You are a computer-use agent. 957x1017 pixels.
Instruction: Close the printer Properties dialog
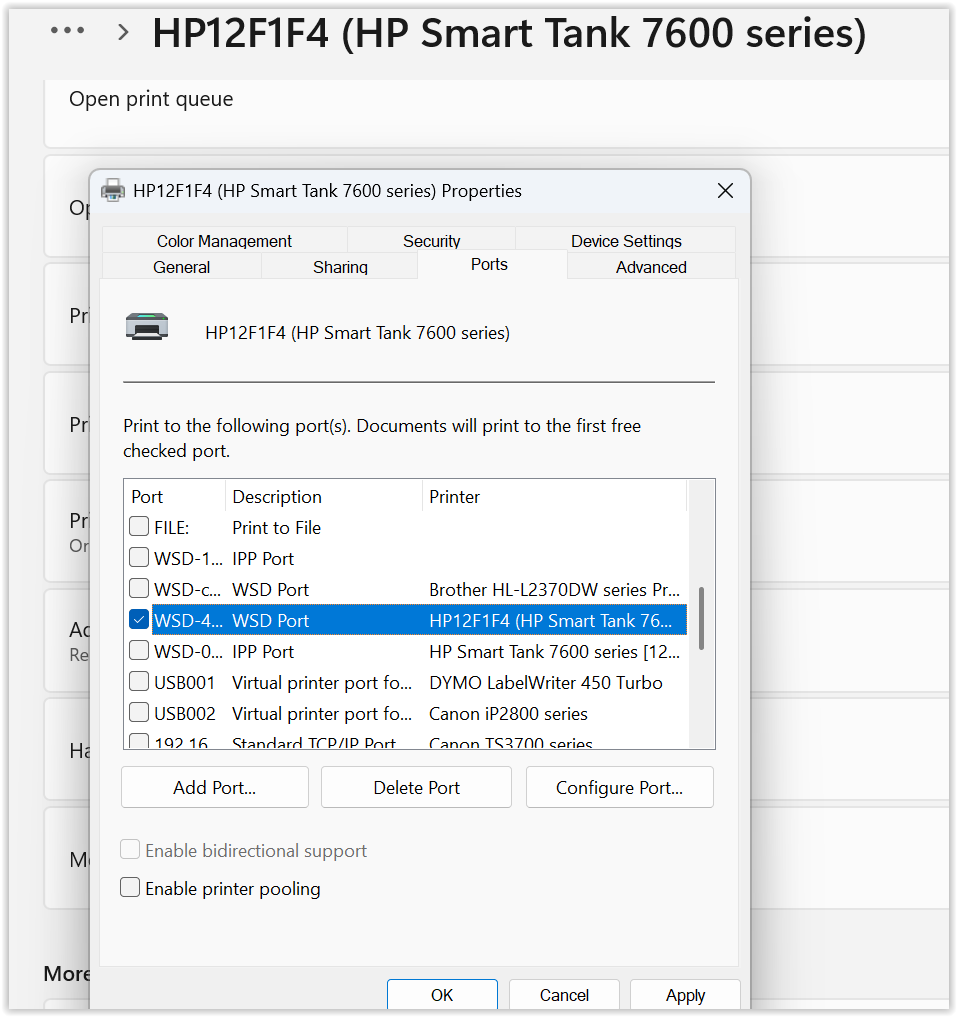coord(725,191)
